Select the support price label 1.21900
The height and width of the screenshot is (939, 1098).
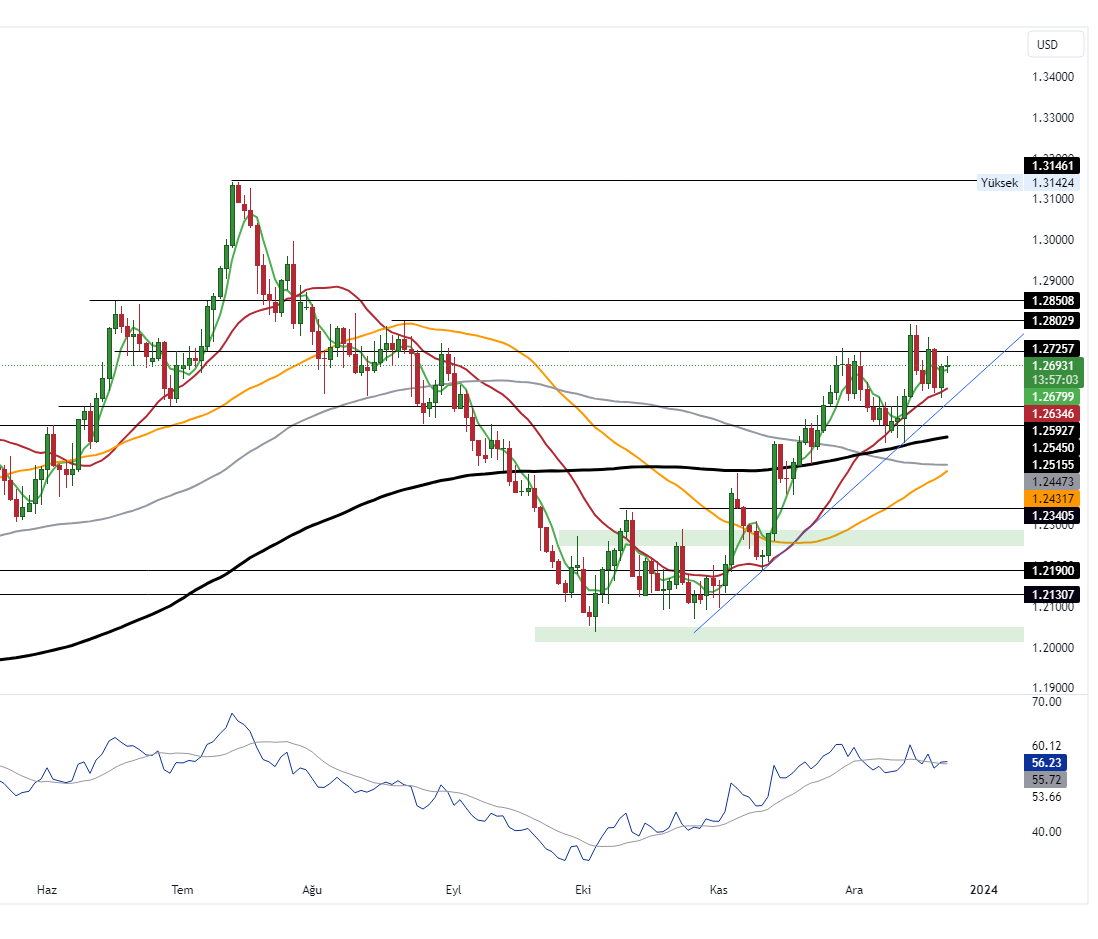click(x=1051, y=570)
